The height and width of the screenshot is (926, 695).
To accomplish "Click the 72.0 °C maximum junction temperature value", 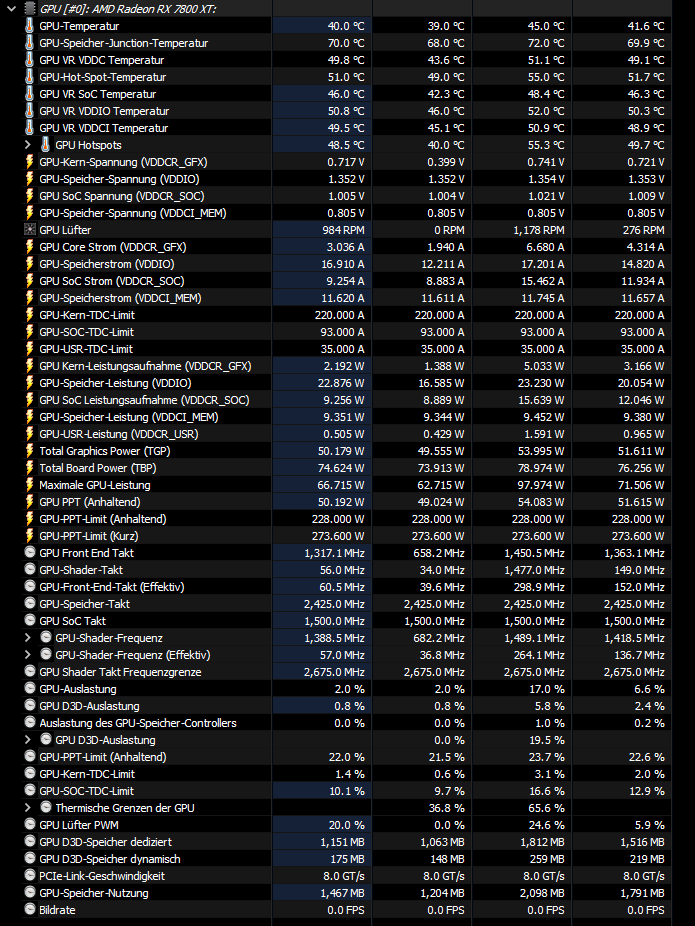I will click(546, 43).
